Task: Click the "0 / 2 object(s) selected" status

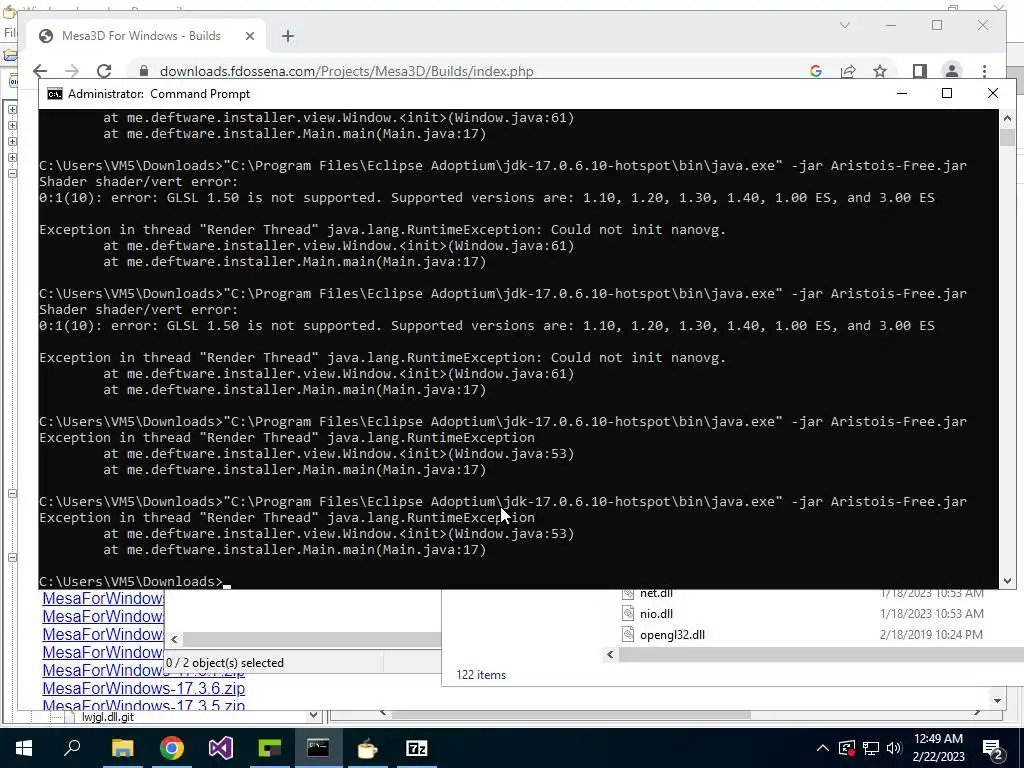Action: coord(225,663)
